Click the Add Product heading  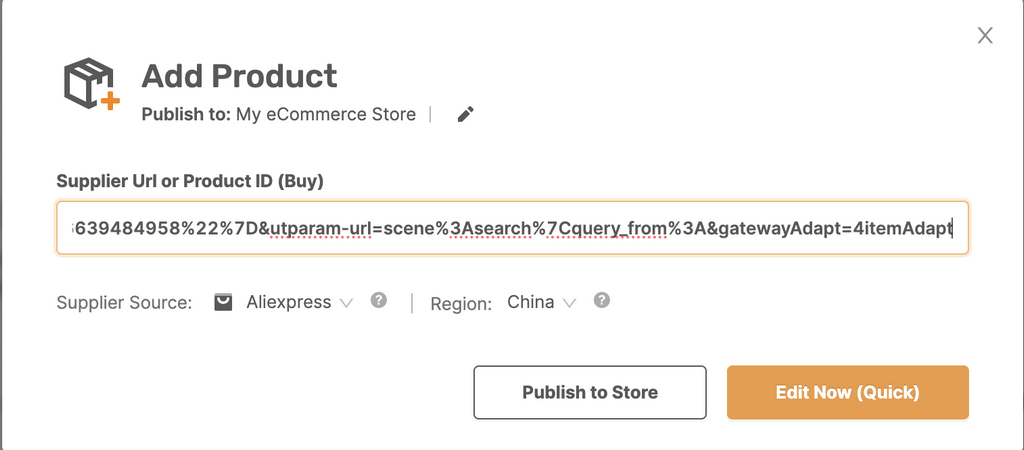coord(239,76)
